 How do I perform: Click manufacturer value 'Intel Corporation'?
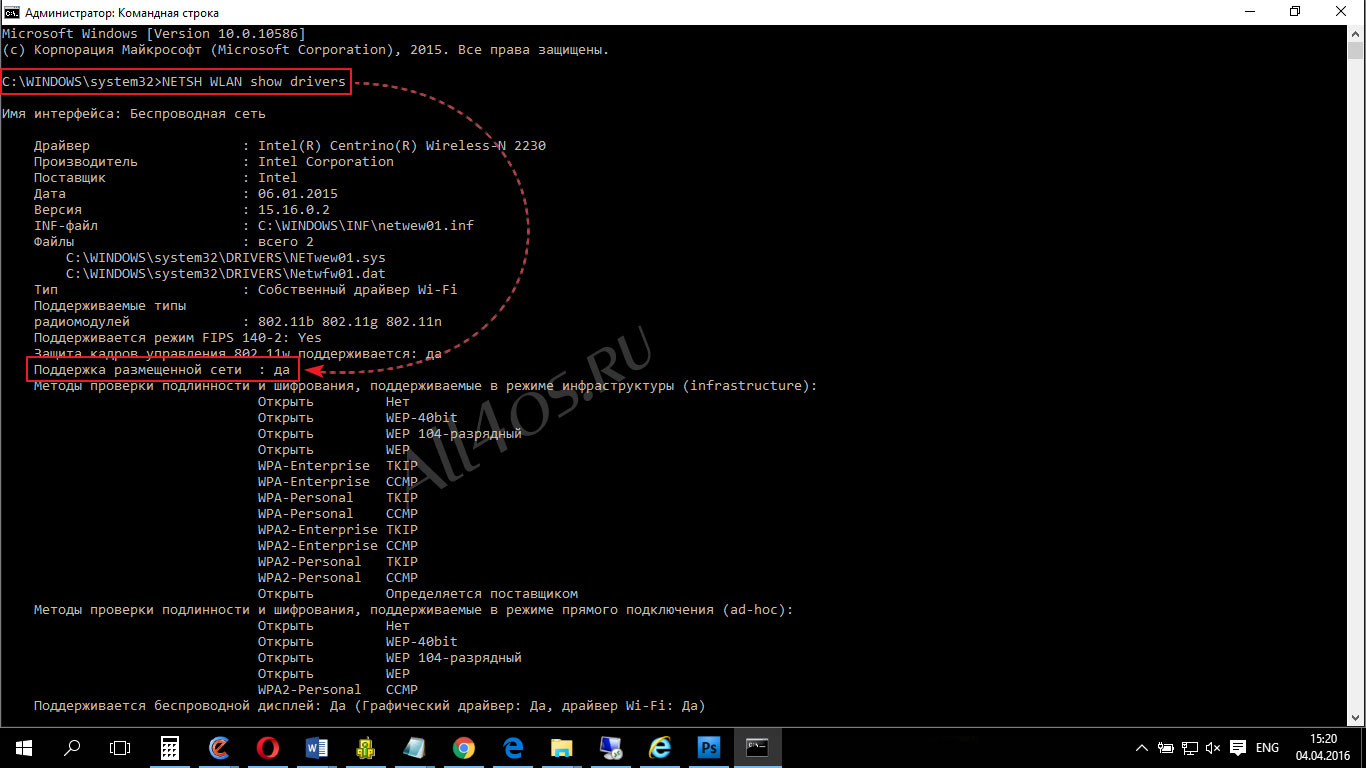click(x=326, y=162)
